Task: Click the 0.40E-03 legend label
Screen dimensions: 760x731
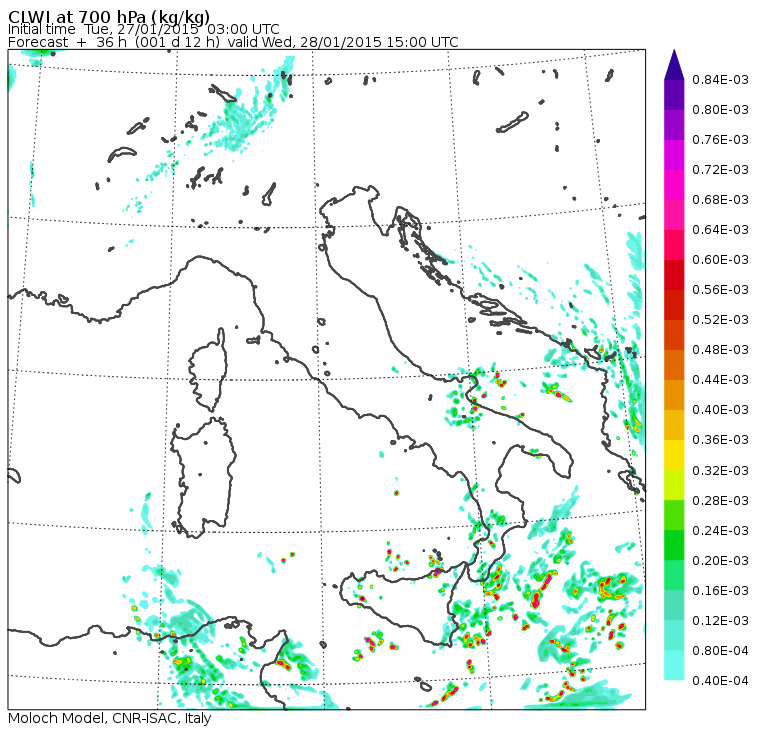Action: point(720,410)
